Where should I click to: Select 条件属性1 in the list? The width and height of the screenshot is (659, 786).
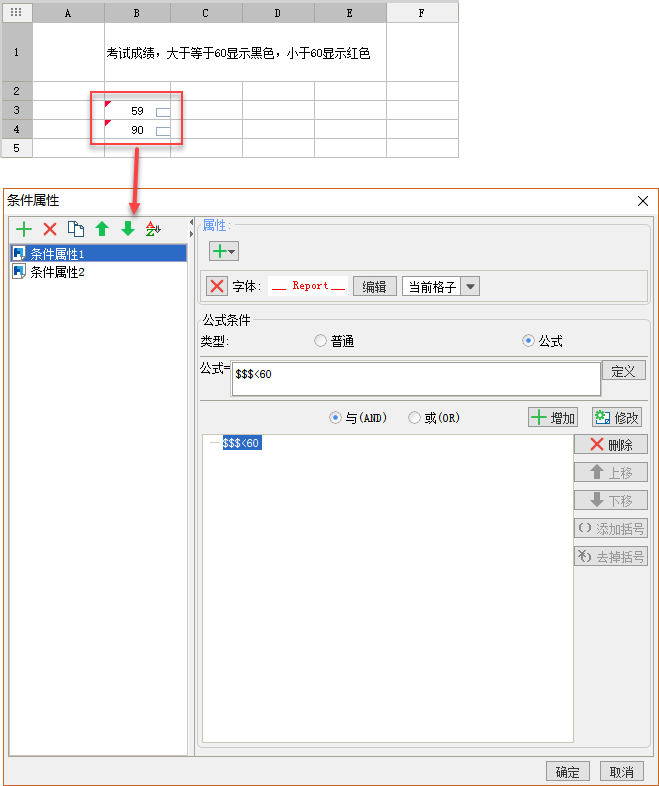point(98,254)
